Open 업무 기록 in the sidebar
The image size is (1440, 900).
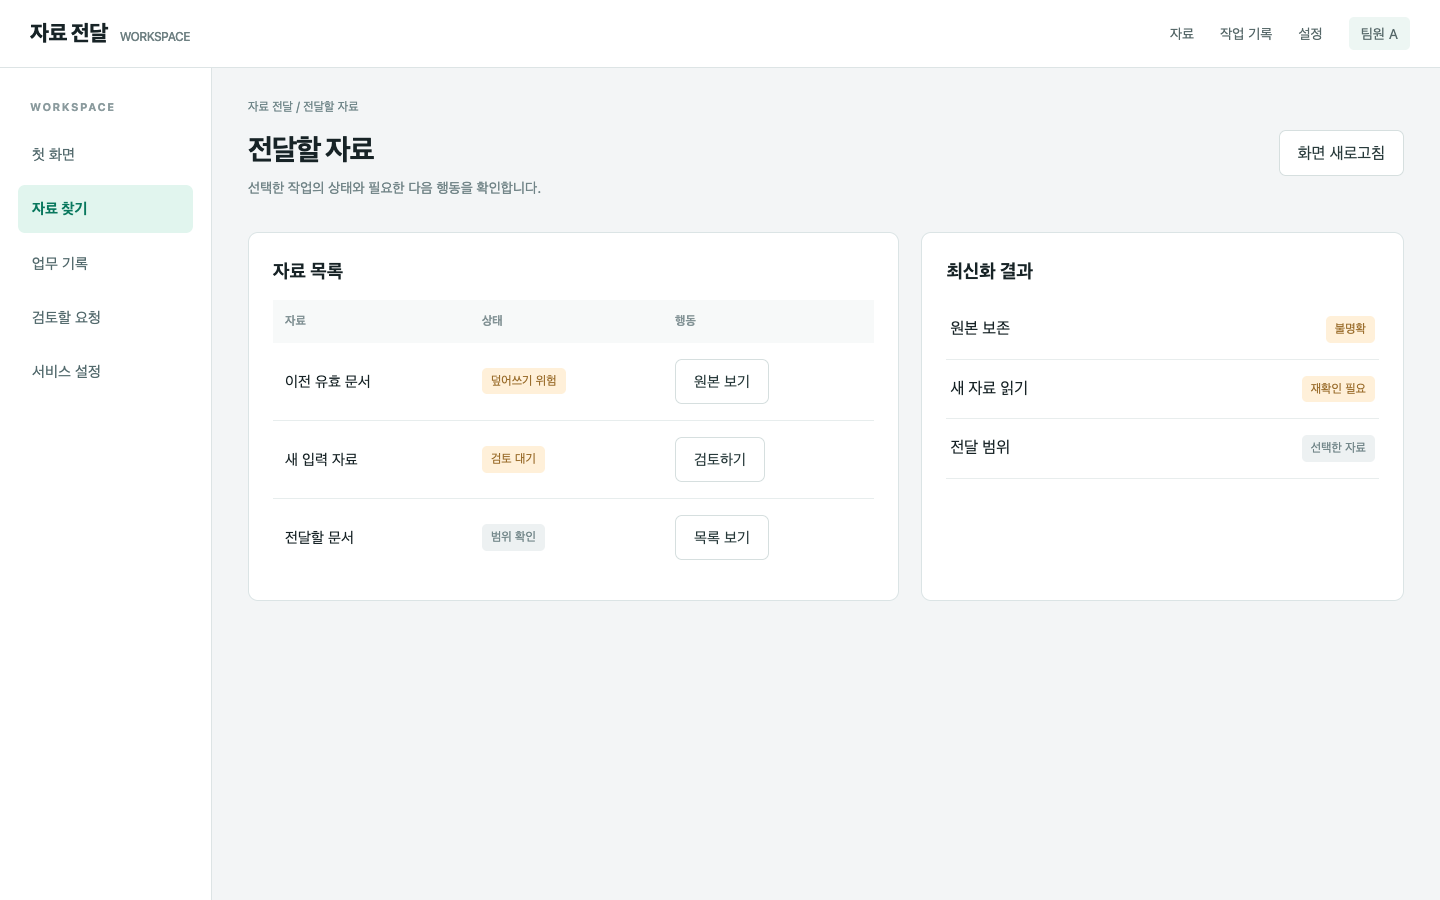[105, 263]
